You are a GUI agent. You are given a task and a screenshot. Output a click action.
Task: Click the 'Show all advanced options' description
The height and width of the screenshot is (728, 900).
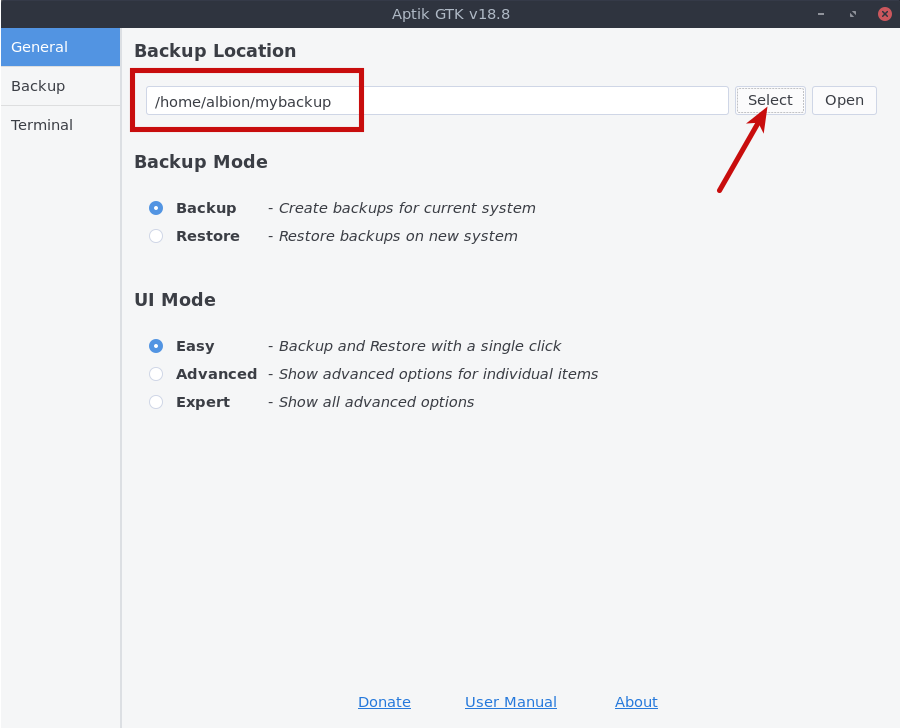tap(370, 402)
